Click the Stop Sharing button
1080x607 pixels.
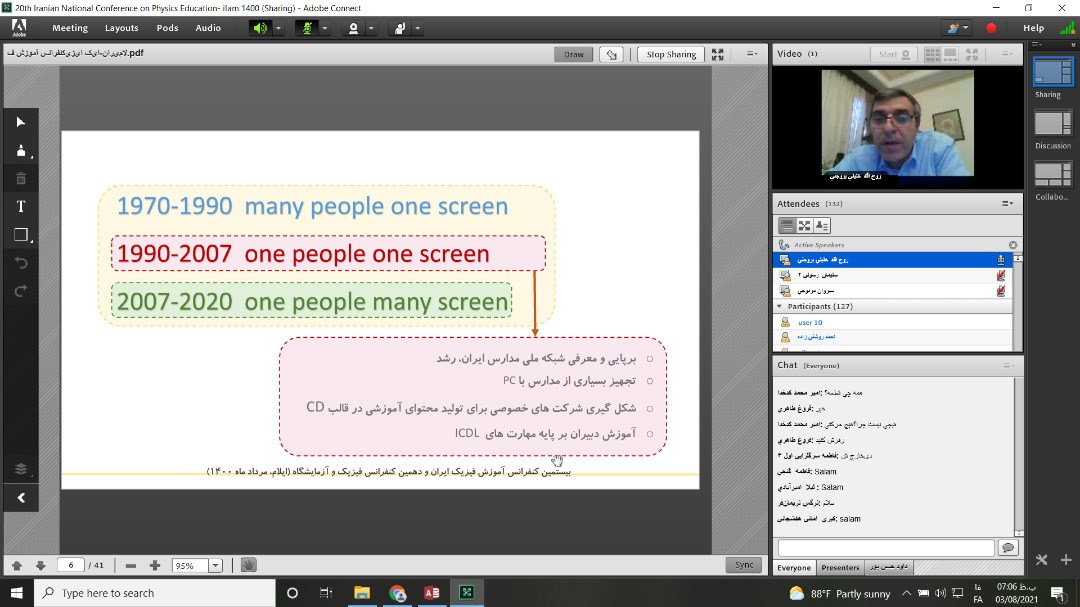[x=671, y=55]
